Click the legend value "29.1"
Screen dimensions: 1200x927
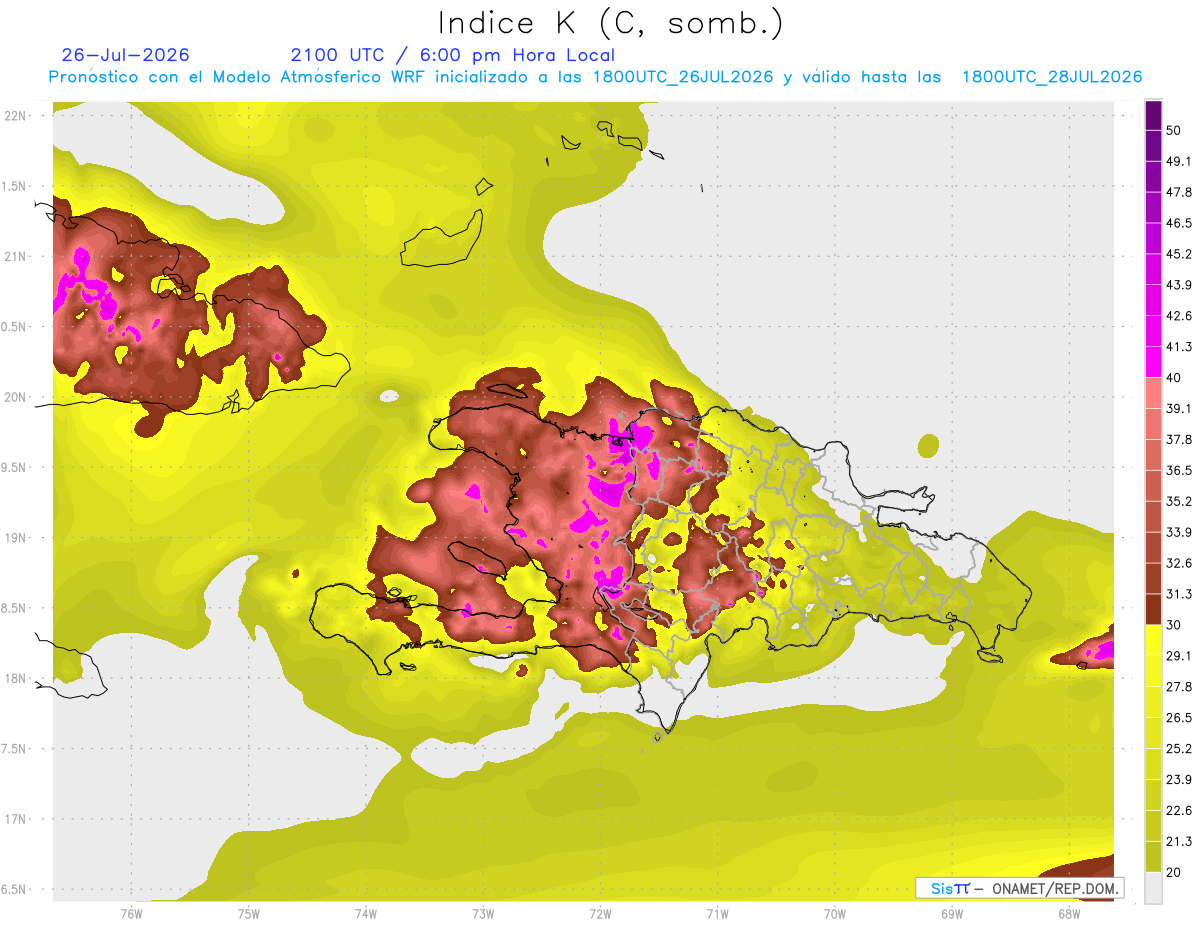[x=1179, y=656]
